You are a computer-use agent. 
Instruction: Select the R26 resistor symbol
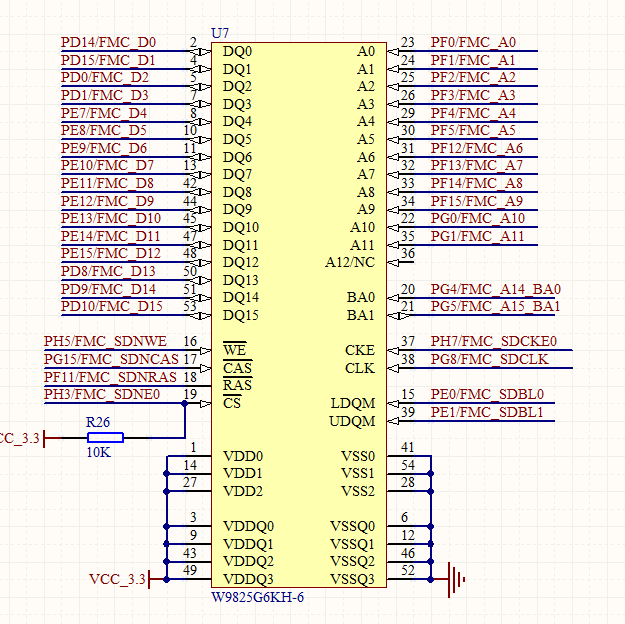point(105,438)
